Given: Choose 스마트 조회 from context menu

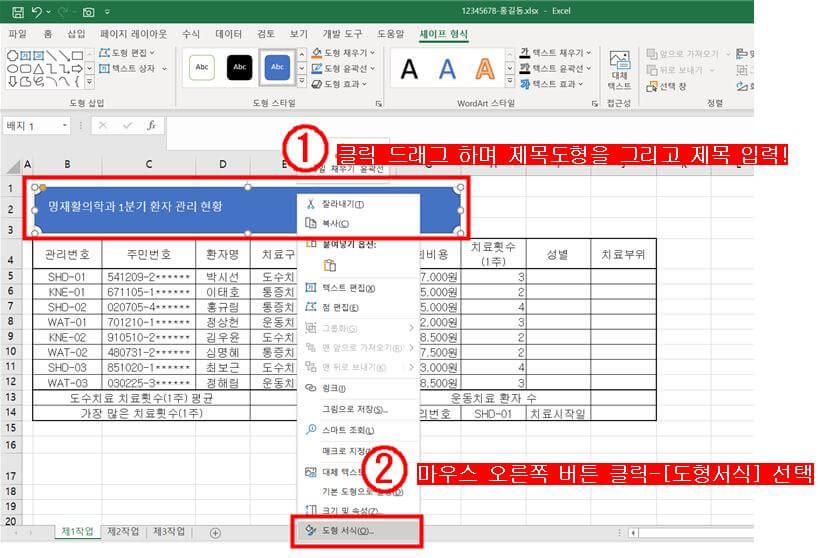Looking at the screenshot, I should point(358,430).
